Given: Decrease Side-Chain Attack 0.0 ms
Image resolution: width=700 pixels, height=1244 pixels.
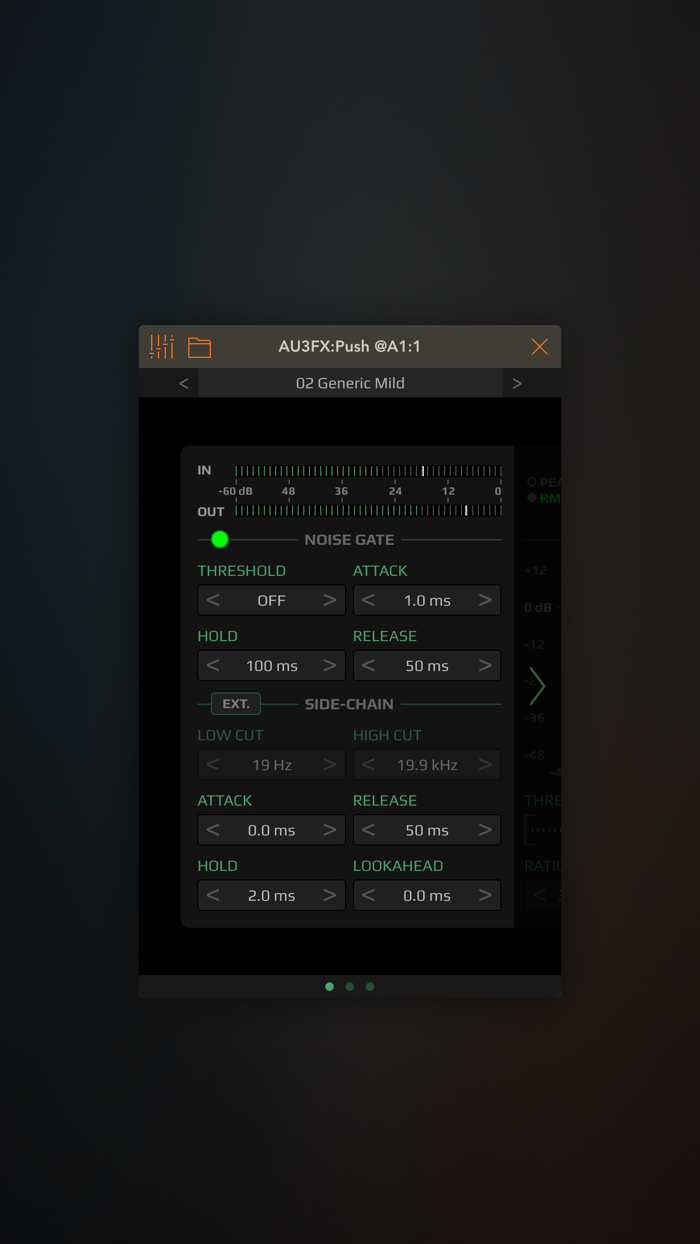Looking at the screenshot, I should pos(213,830).
